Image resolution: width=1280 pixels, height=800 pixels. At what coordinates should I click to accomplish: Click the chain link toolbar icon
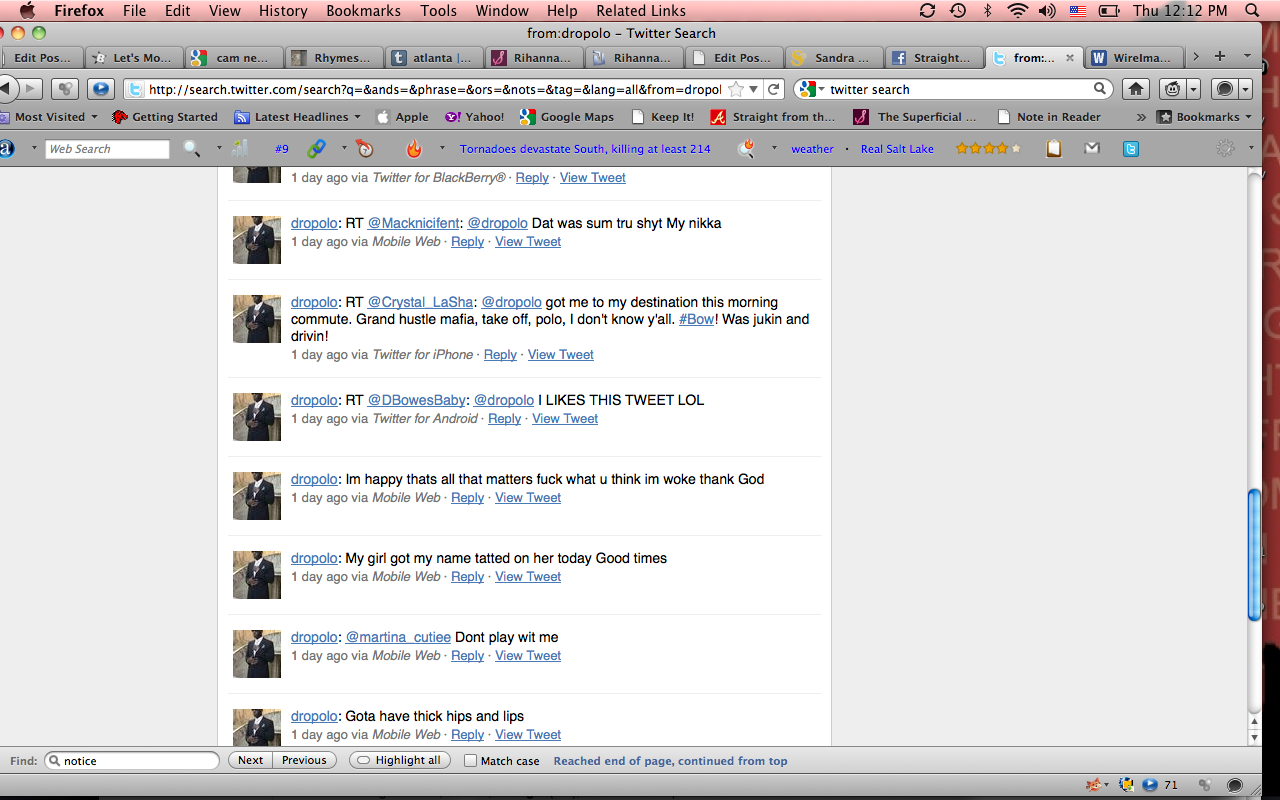(316, 149)
